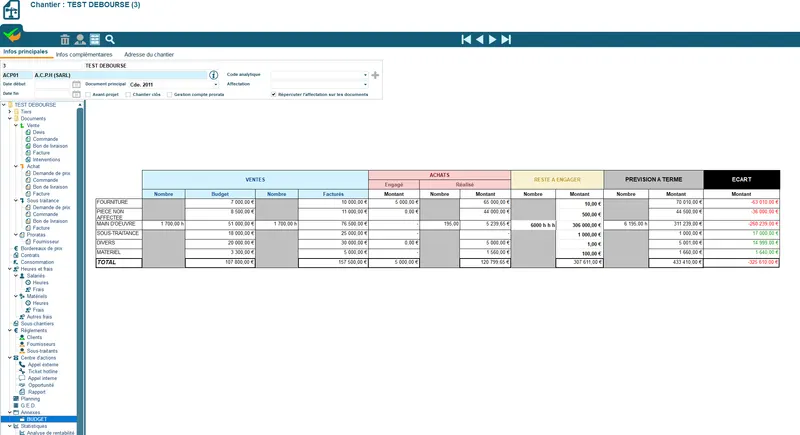The image size is (800, 435).
Task: Toggle the Gestion compte prorata checkbox
Action: [169, 94]
